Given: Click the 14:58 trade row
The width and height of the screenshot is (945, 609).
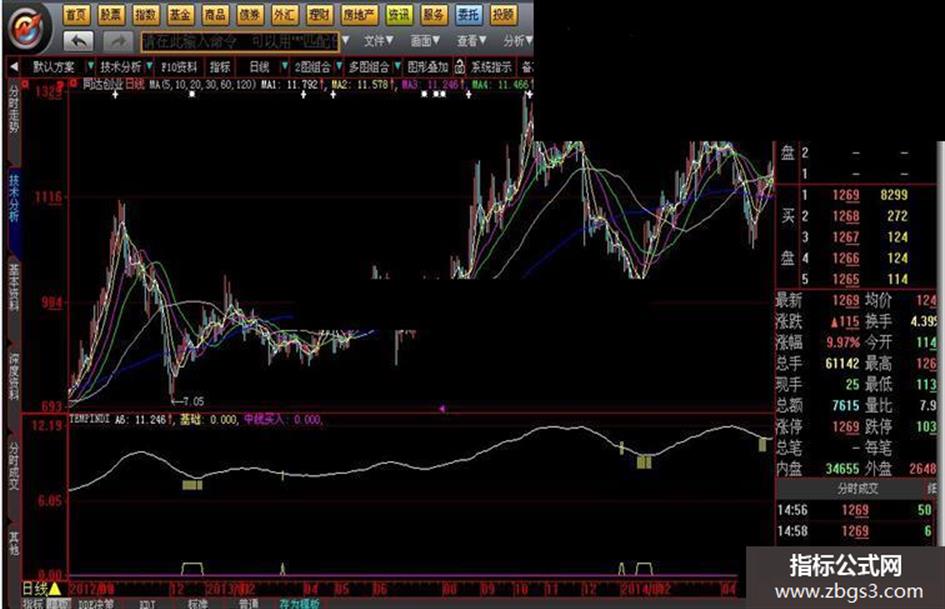Looking at the screenshot, I should pyautogui.click(x=856, y=531).
